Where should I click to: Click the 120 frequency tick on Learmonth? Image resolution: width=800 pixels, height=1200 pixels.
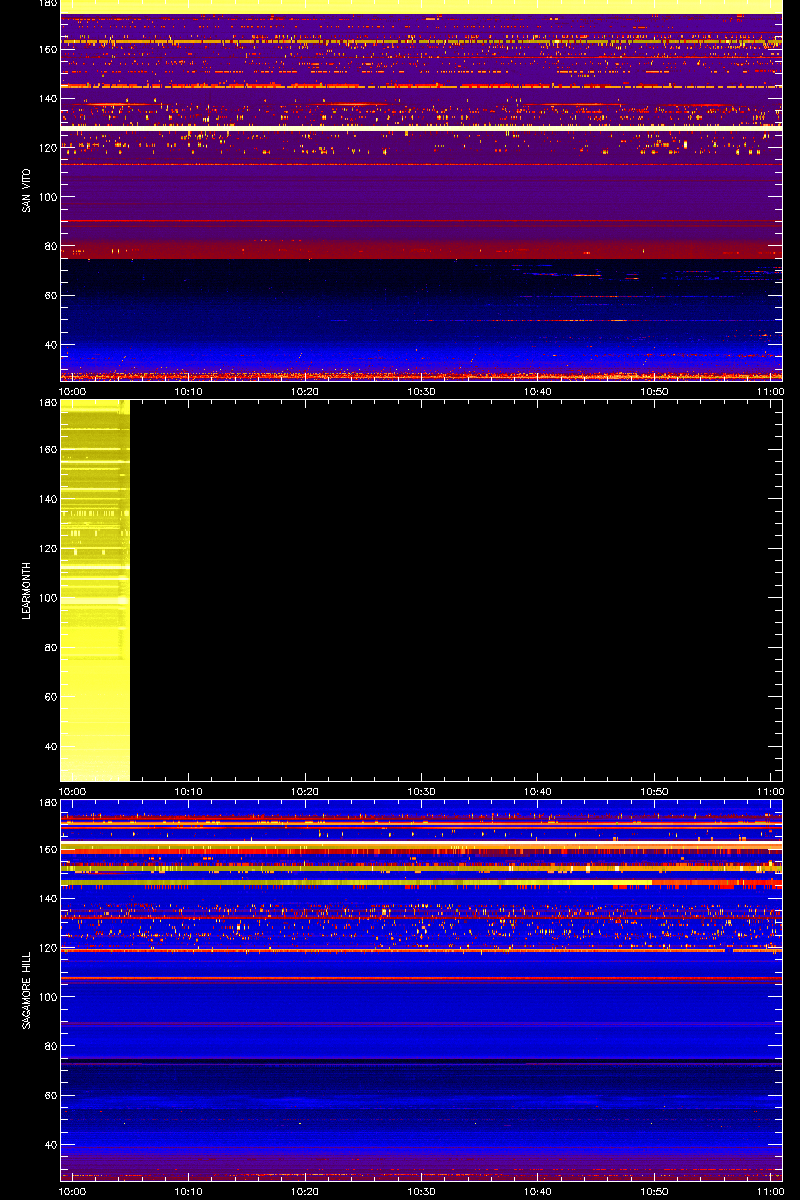pos(47,548)
